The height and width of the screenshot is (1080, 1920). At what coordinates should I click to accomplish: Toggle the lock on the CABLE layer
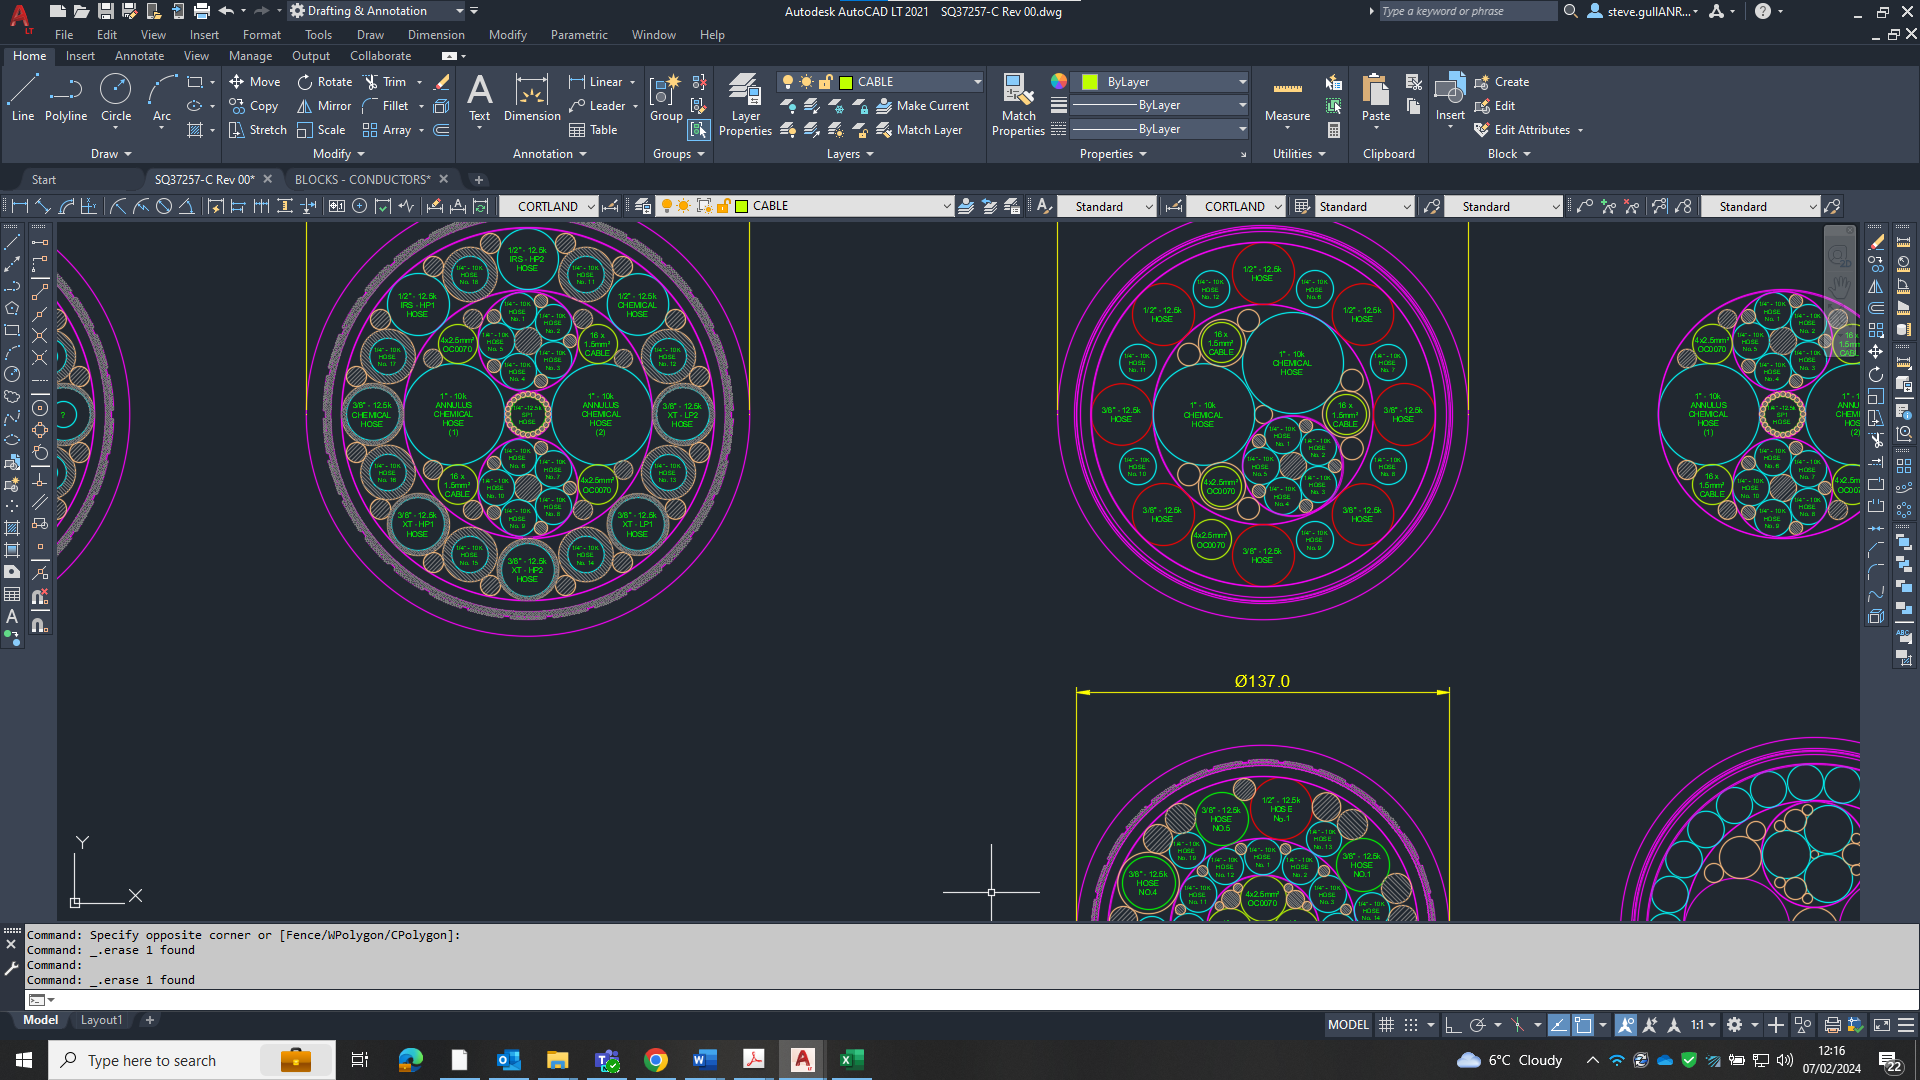825,81
